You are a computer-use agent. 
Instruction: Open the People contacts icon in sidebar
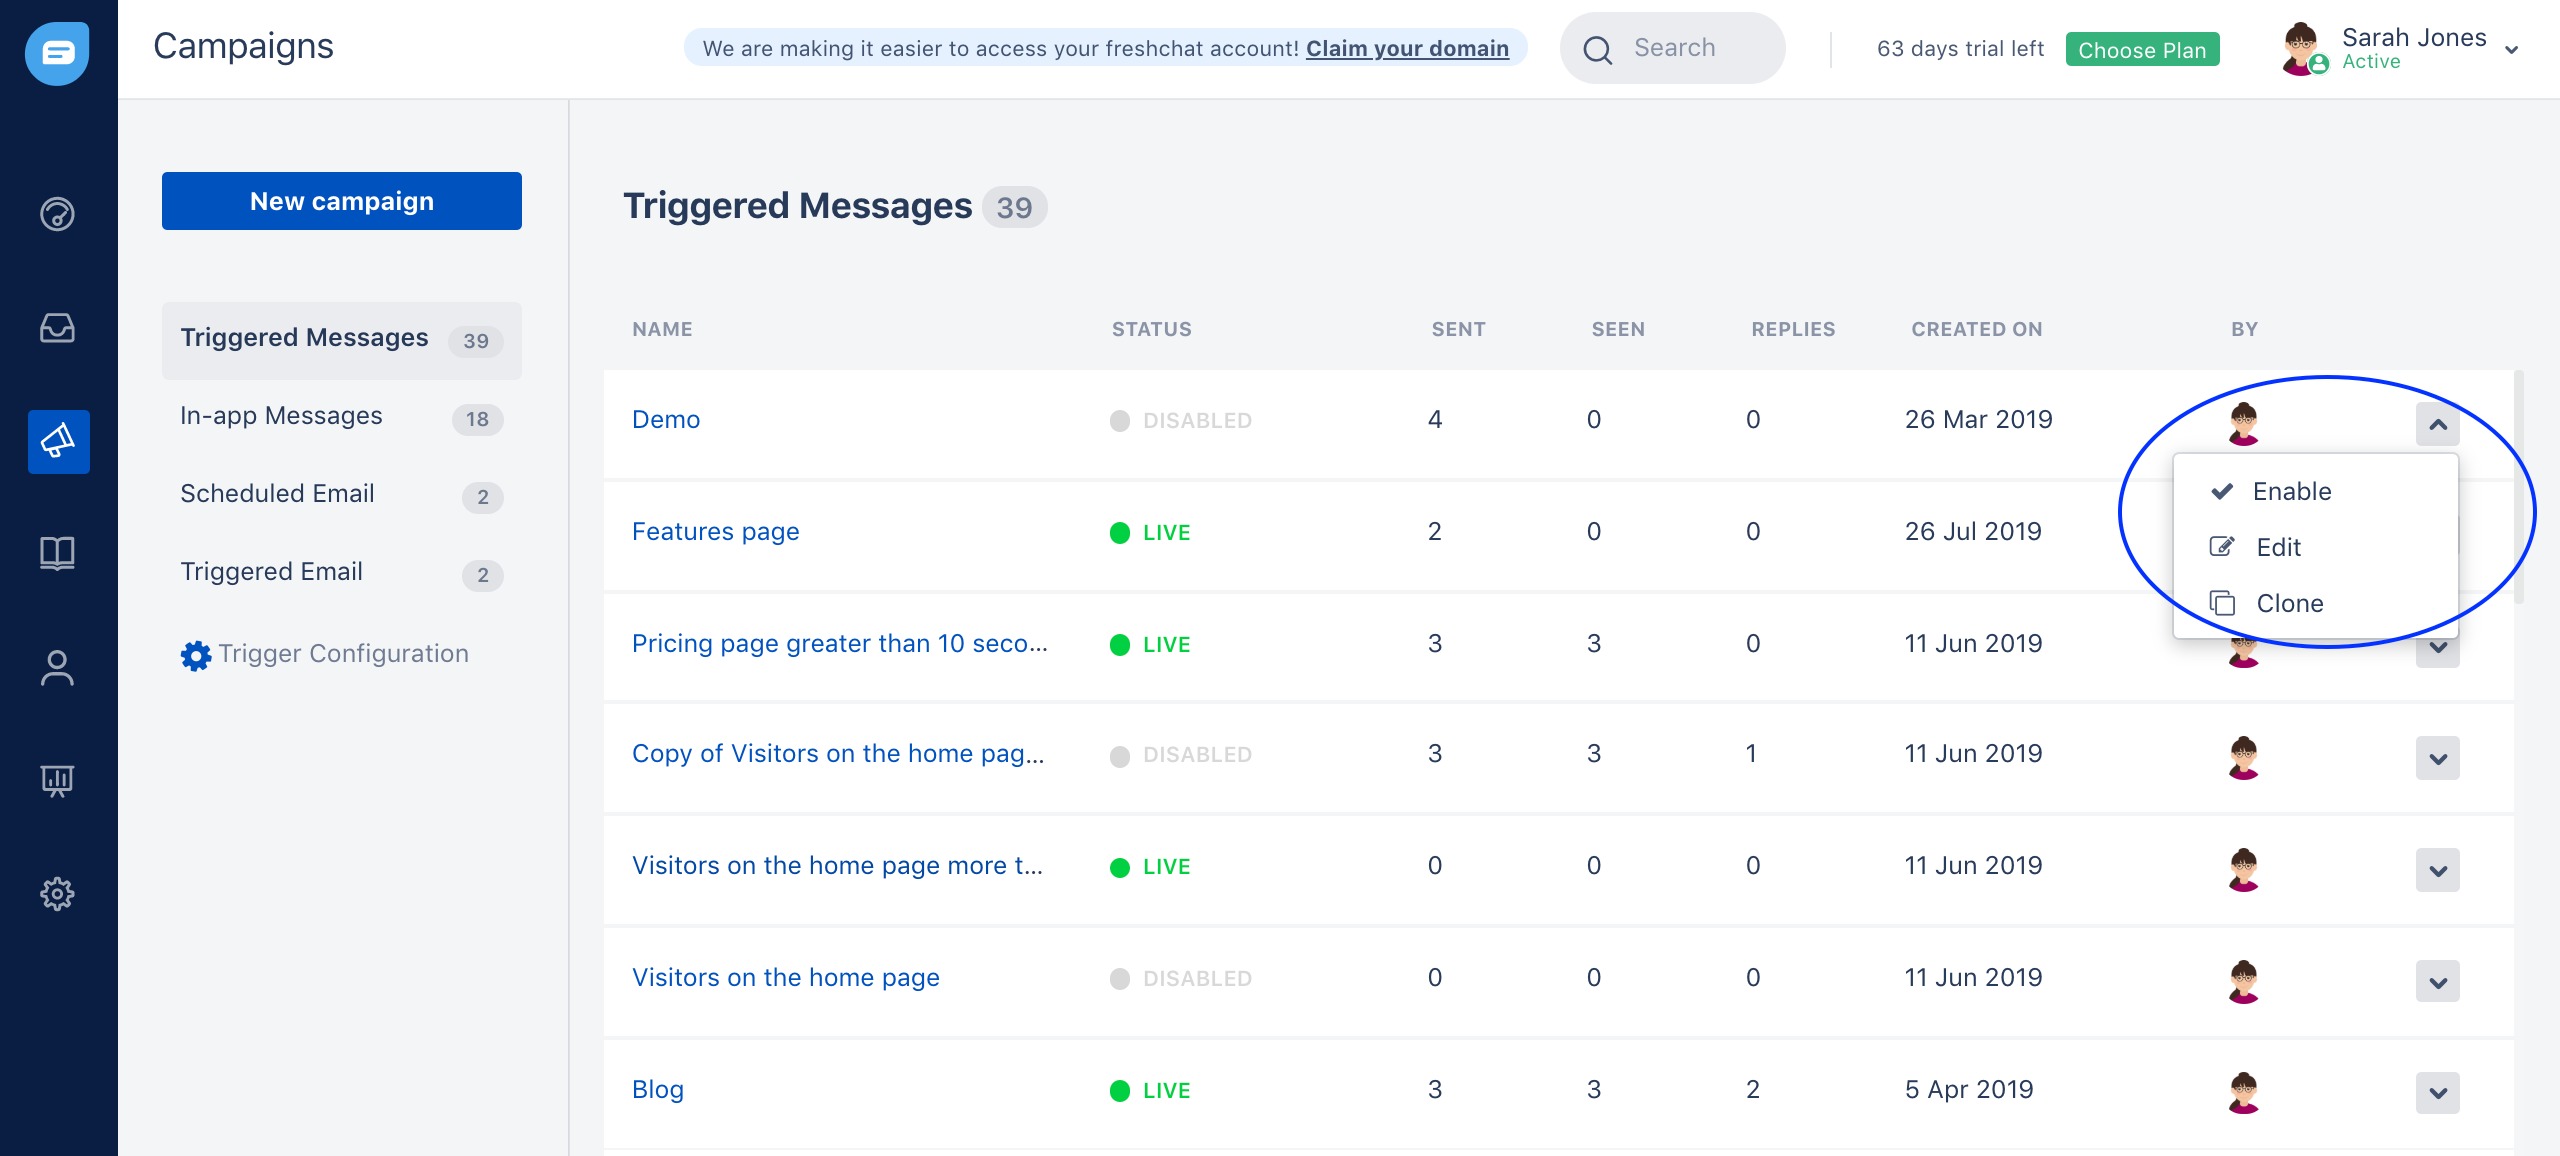[57, 668]
